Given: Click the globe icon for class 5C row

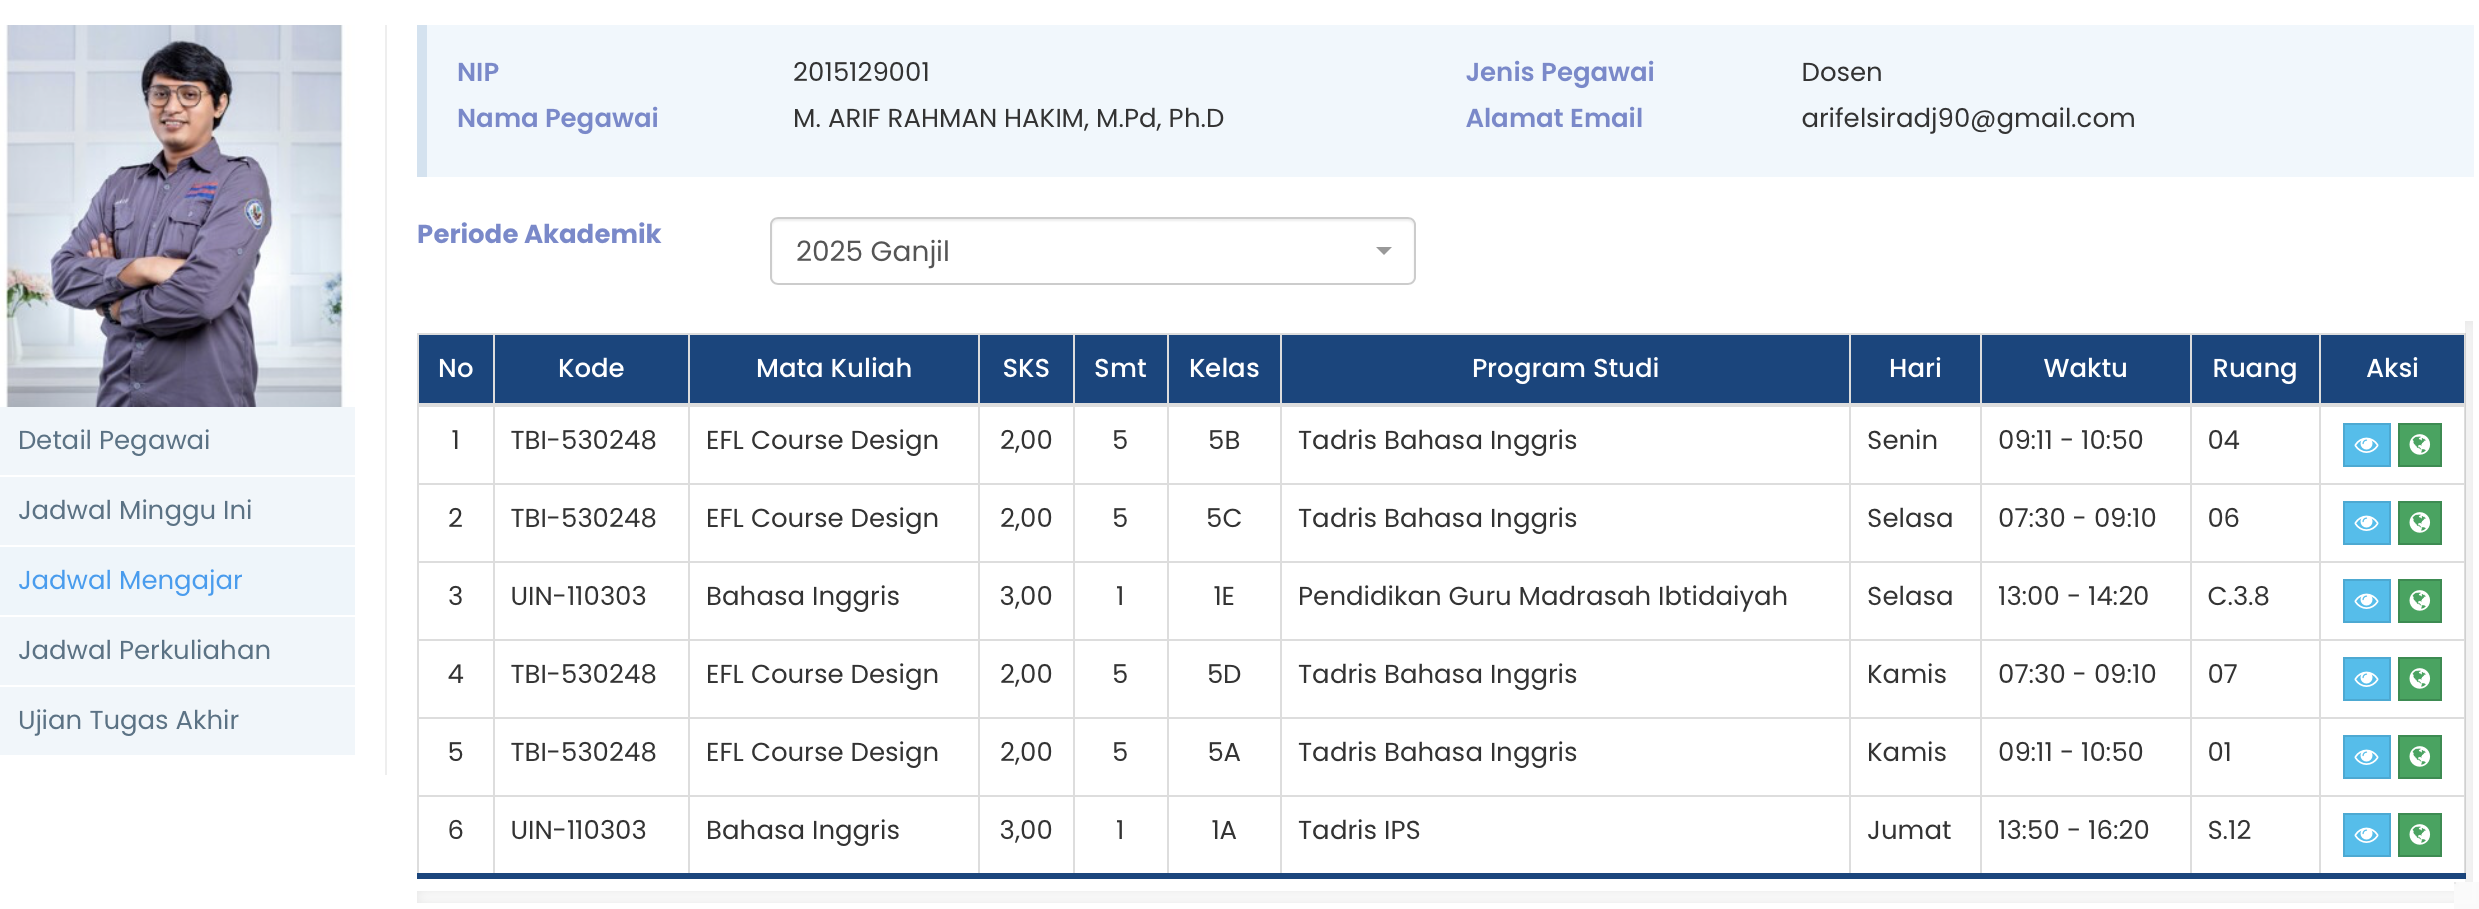Looking at the screenshot, I should [x=2419, y=523].
